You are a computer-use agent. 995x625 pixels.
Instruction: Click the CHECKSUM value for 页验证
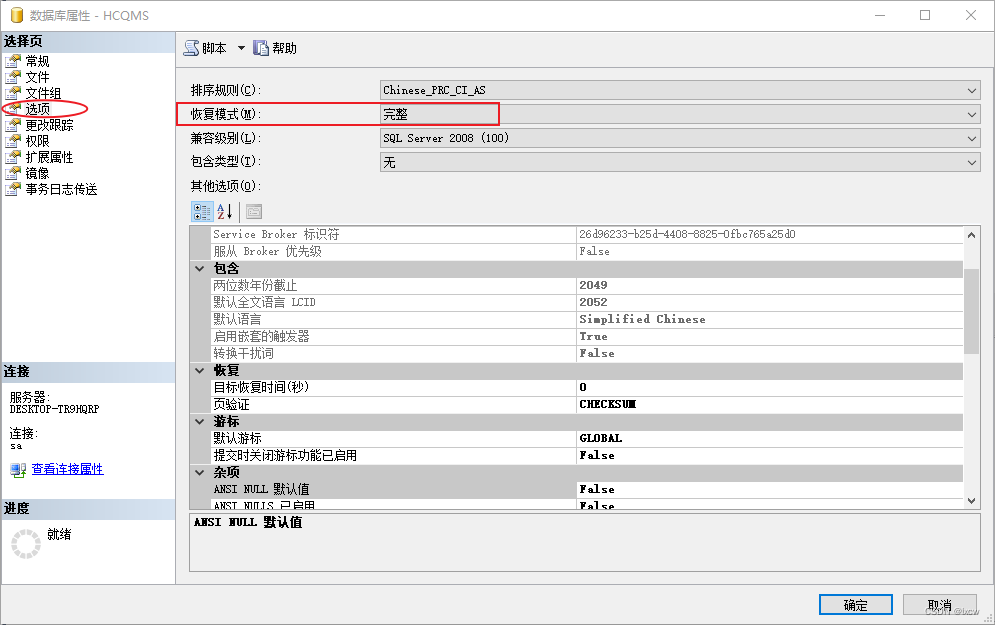click(607, 404)
